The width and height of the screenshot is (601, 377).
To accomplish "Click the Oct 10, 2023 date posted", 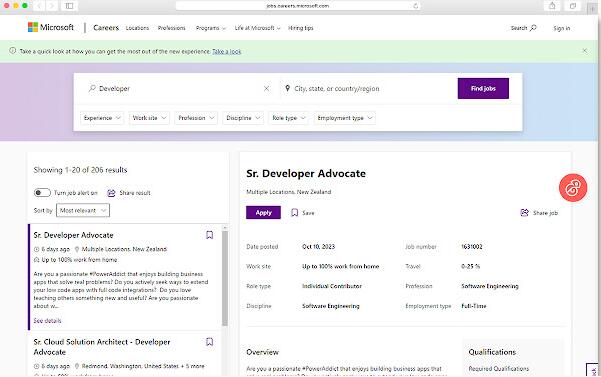I will coord(318,247).
